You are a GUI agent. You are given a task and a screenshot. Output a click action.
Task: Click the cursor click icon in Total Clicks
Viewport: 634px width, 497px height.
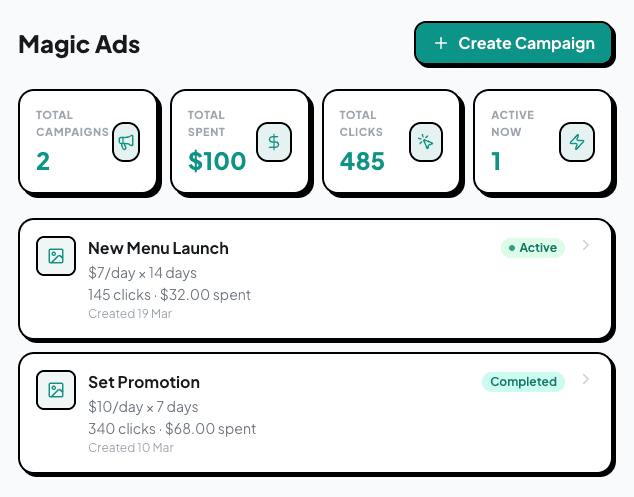coord(426,142)
